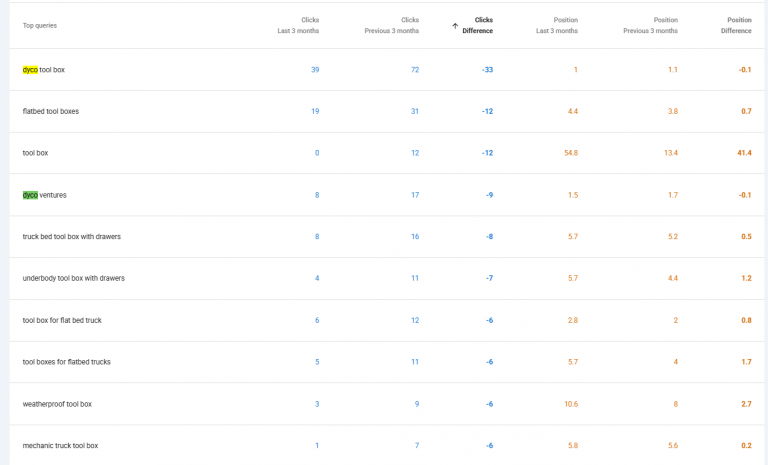Sort by Position Last 3 months column
The image size is (768, 465).
(x=557, y=25)
